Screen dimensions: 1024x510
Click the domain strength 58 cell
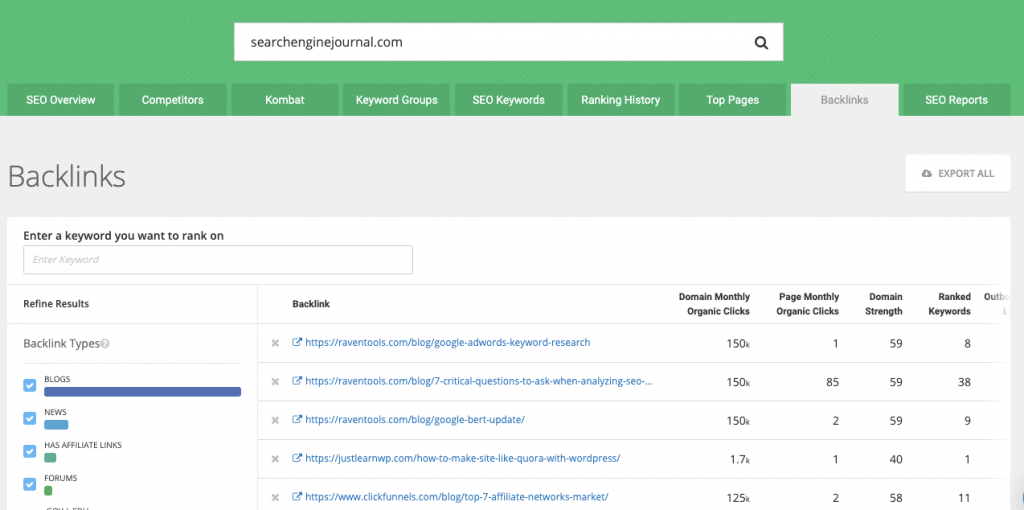point(896,498)
